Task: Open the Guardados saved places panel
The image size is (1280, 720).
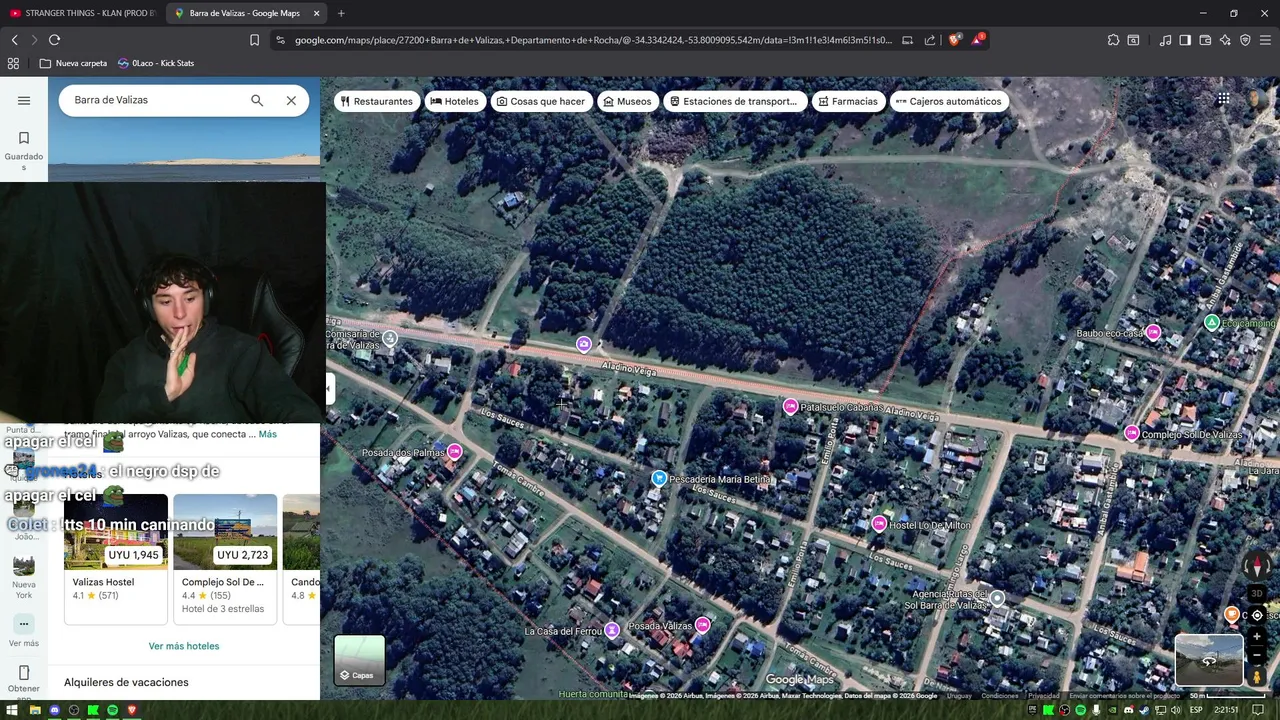Action: click(x=24, y=149)
